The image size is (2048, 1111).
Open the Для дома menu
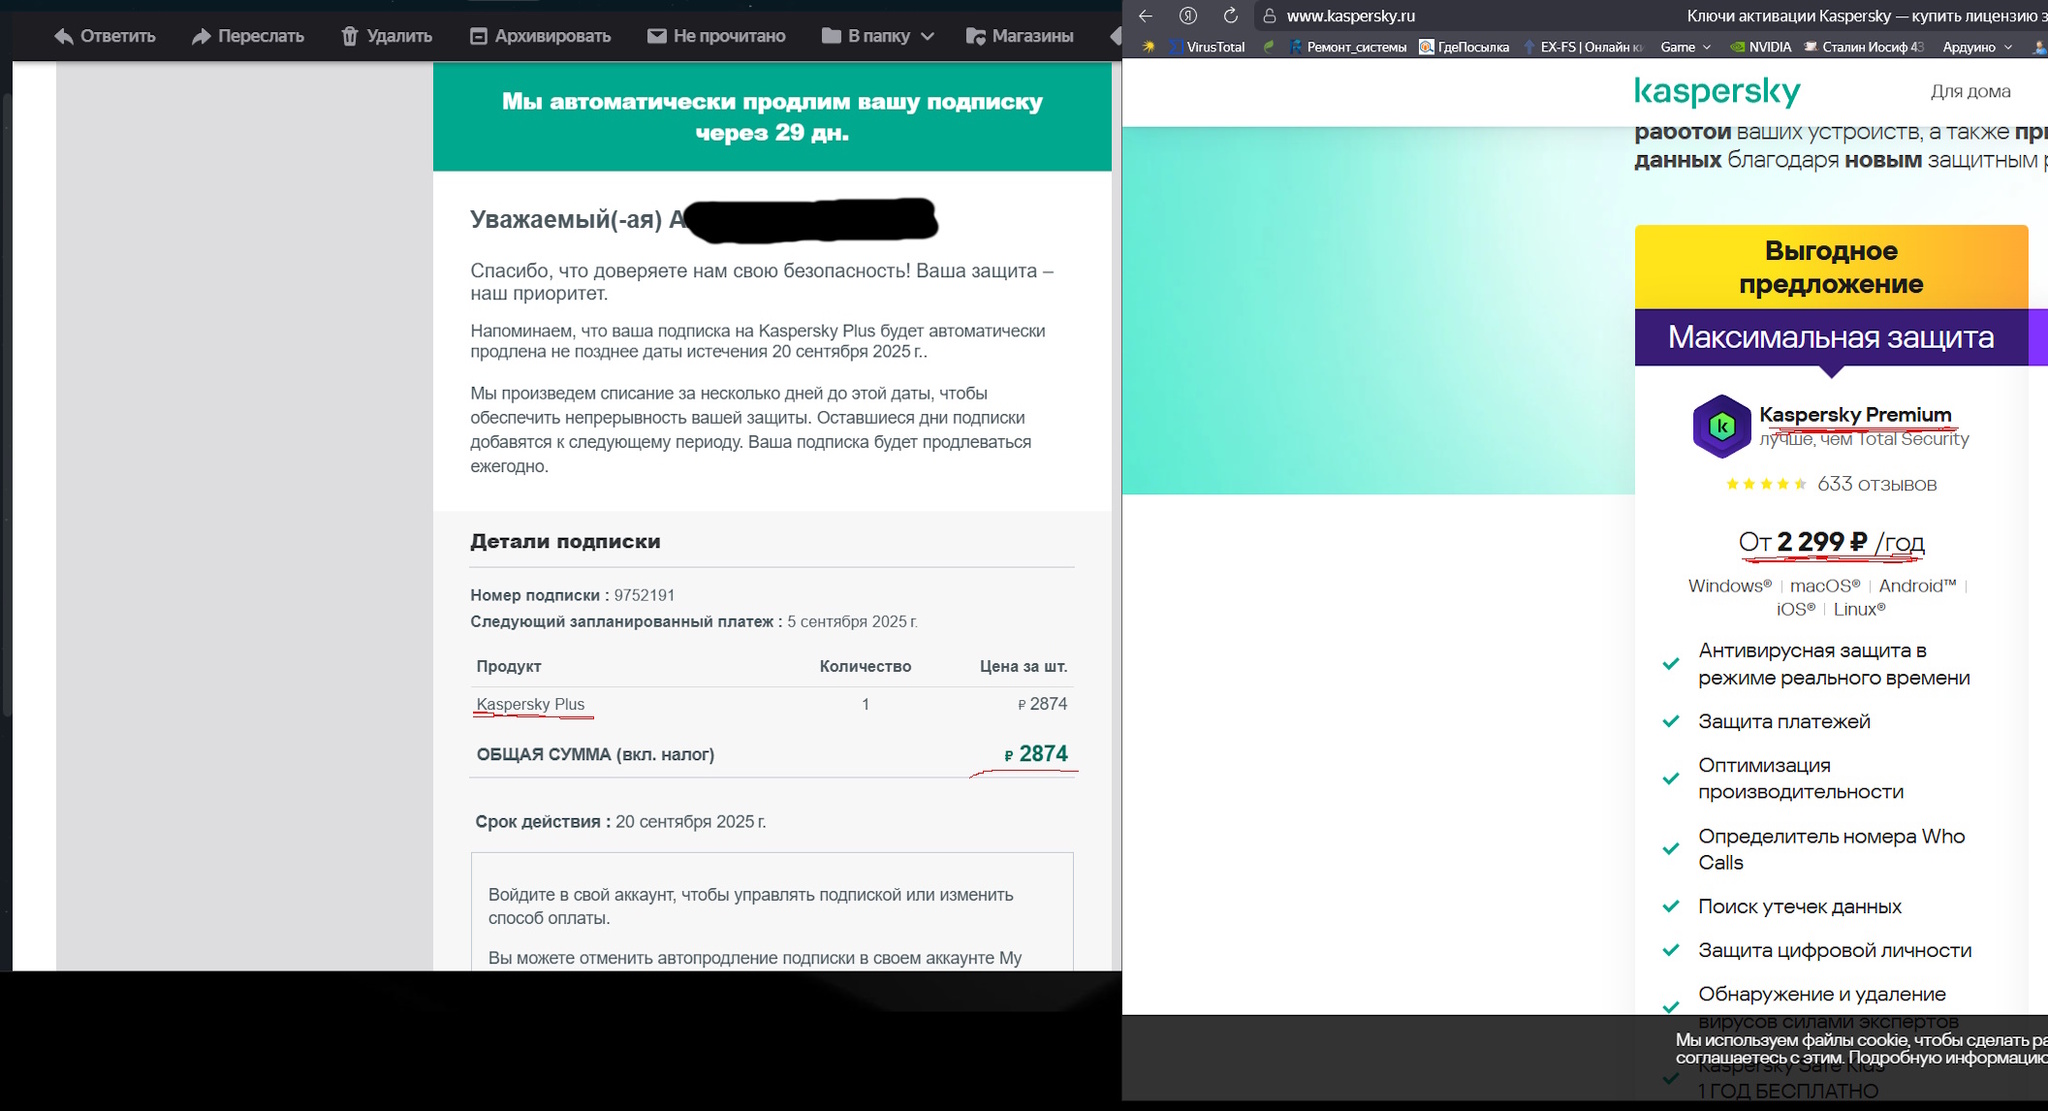click(x=1969, y=91)
